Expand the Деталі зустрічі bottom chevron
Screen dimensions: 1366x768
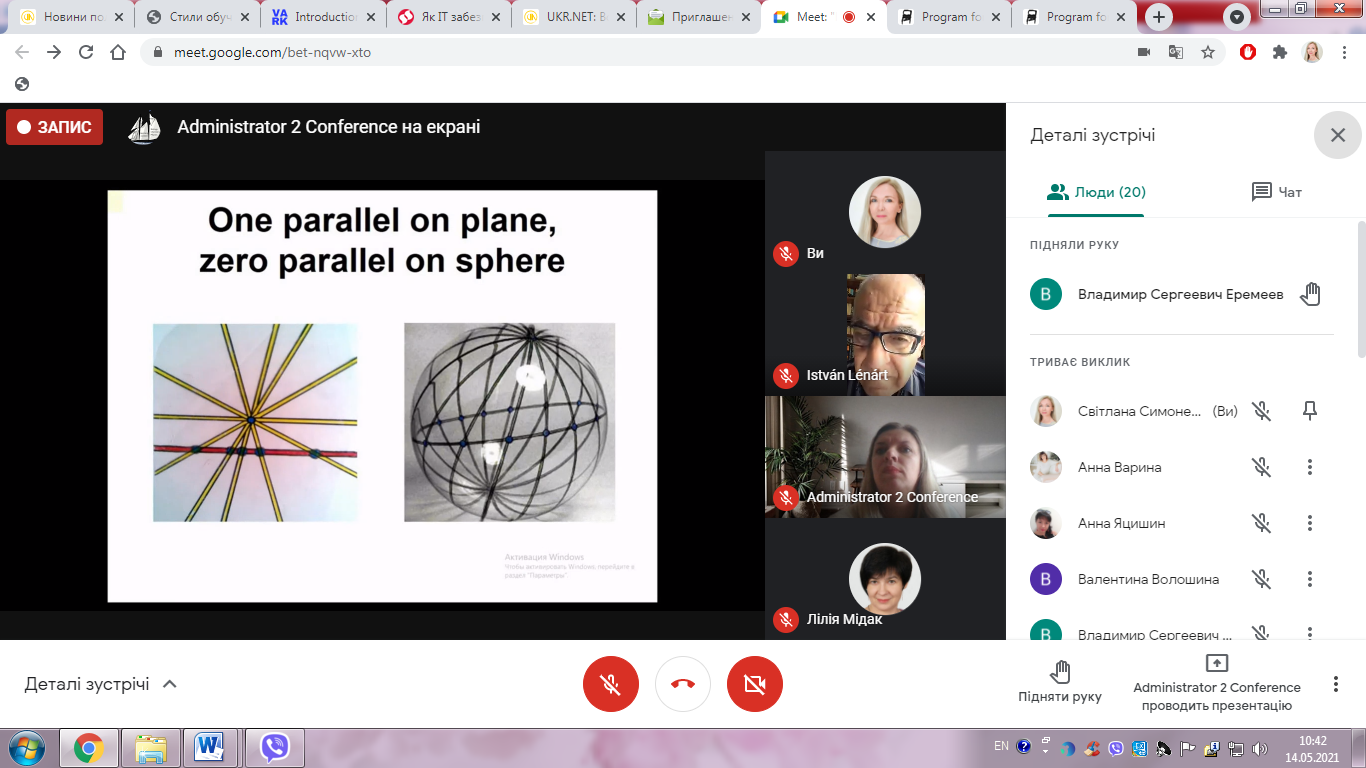[x=170, y=684]
